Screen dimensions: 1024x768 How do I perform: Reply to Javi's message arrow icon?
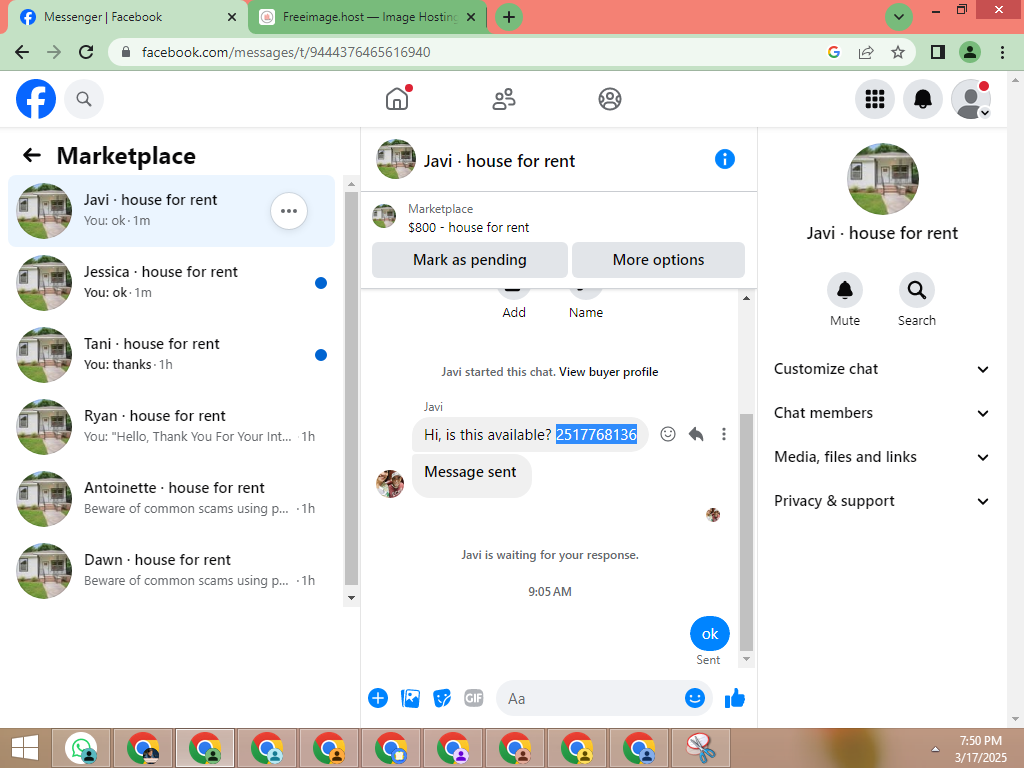click(x=696, y=434)
